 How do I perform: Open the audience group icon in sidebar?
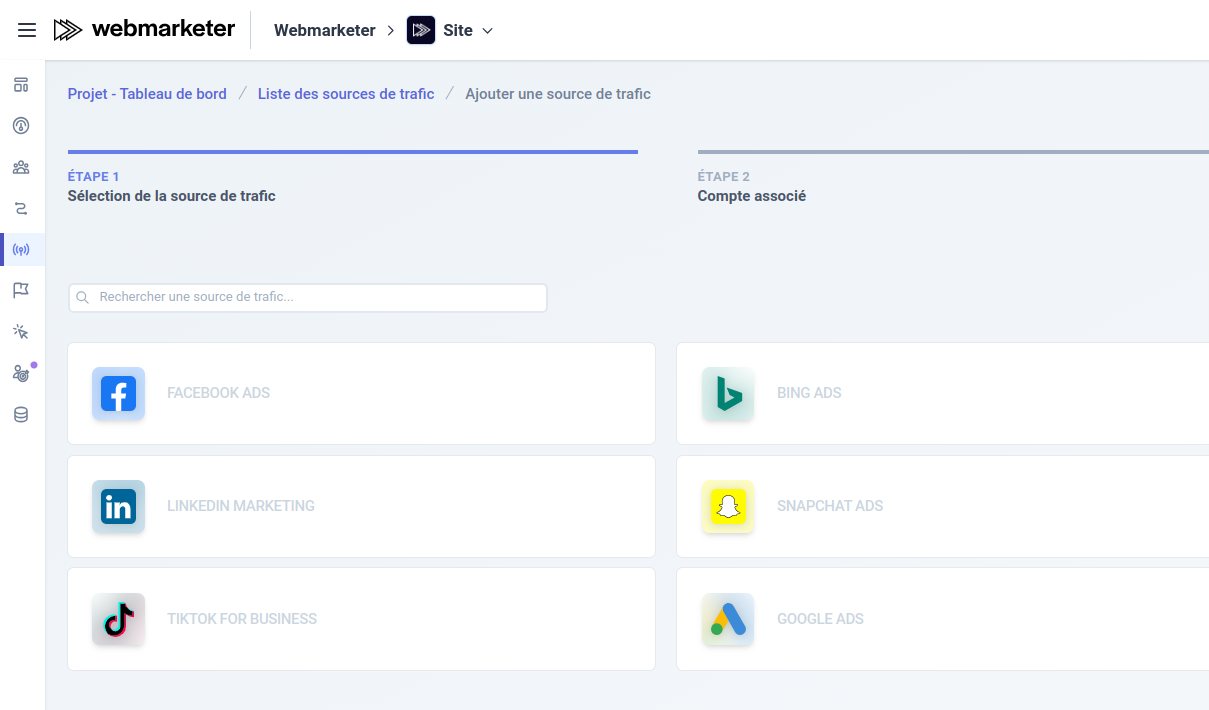click(21, 167)
